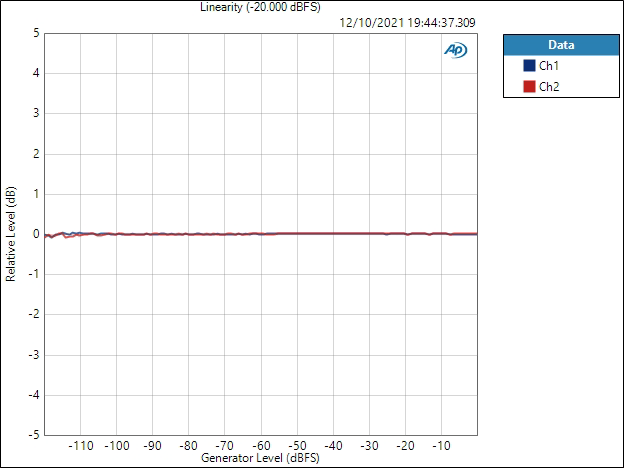Image resolution: width=624 pixels, height=468 pixels.
Task: Click the -100 x-axis tick label
Action: click(x=117, y=446)
